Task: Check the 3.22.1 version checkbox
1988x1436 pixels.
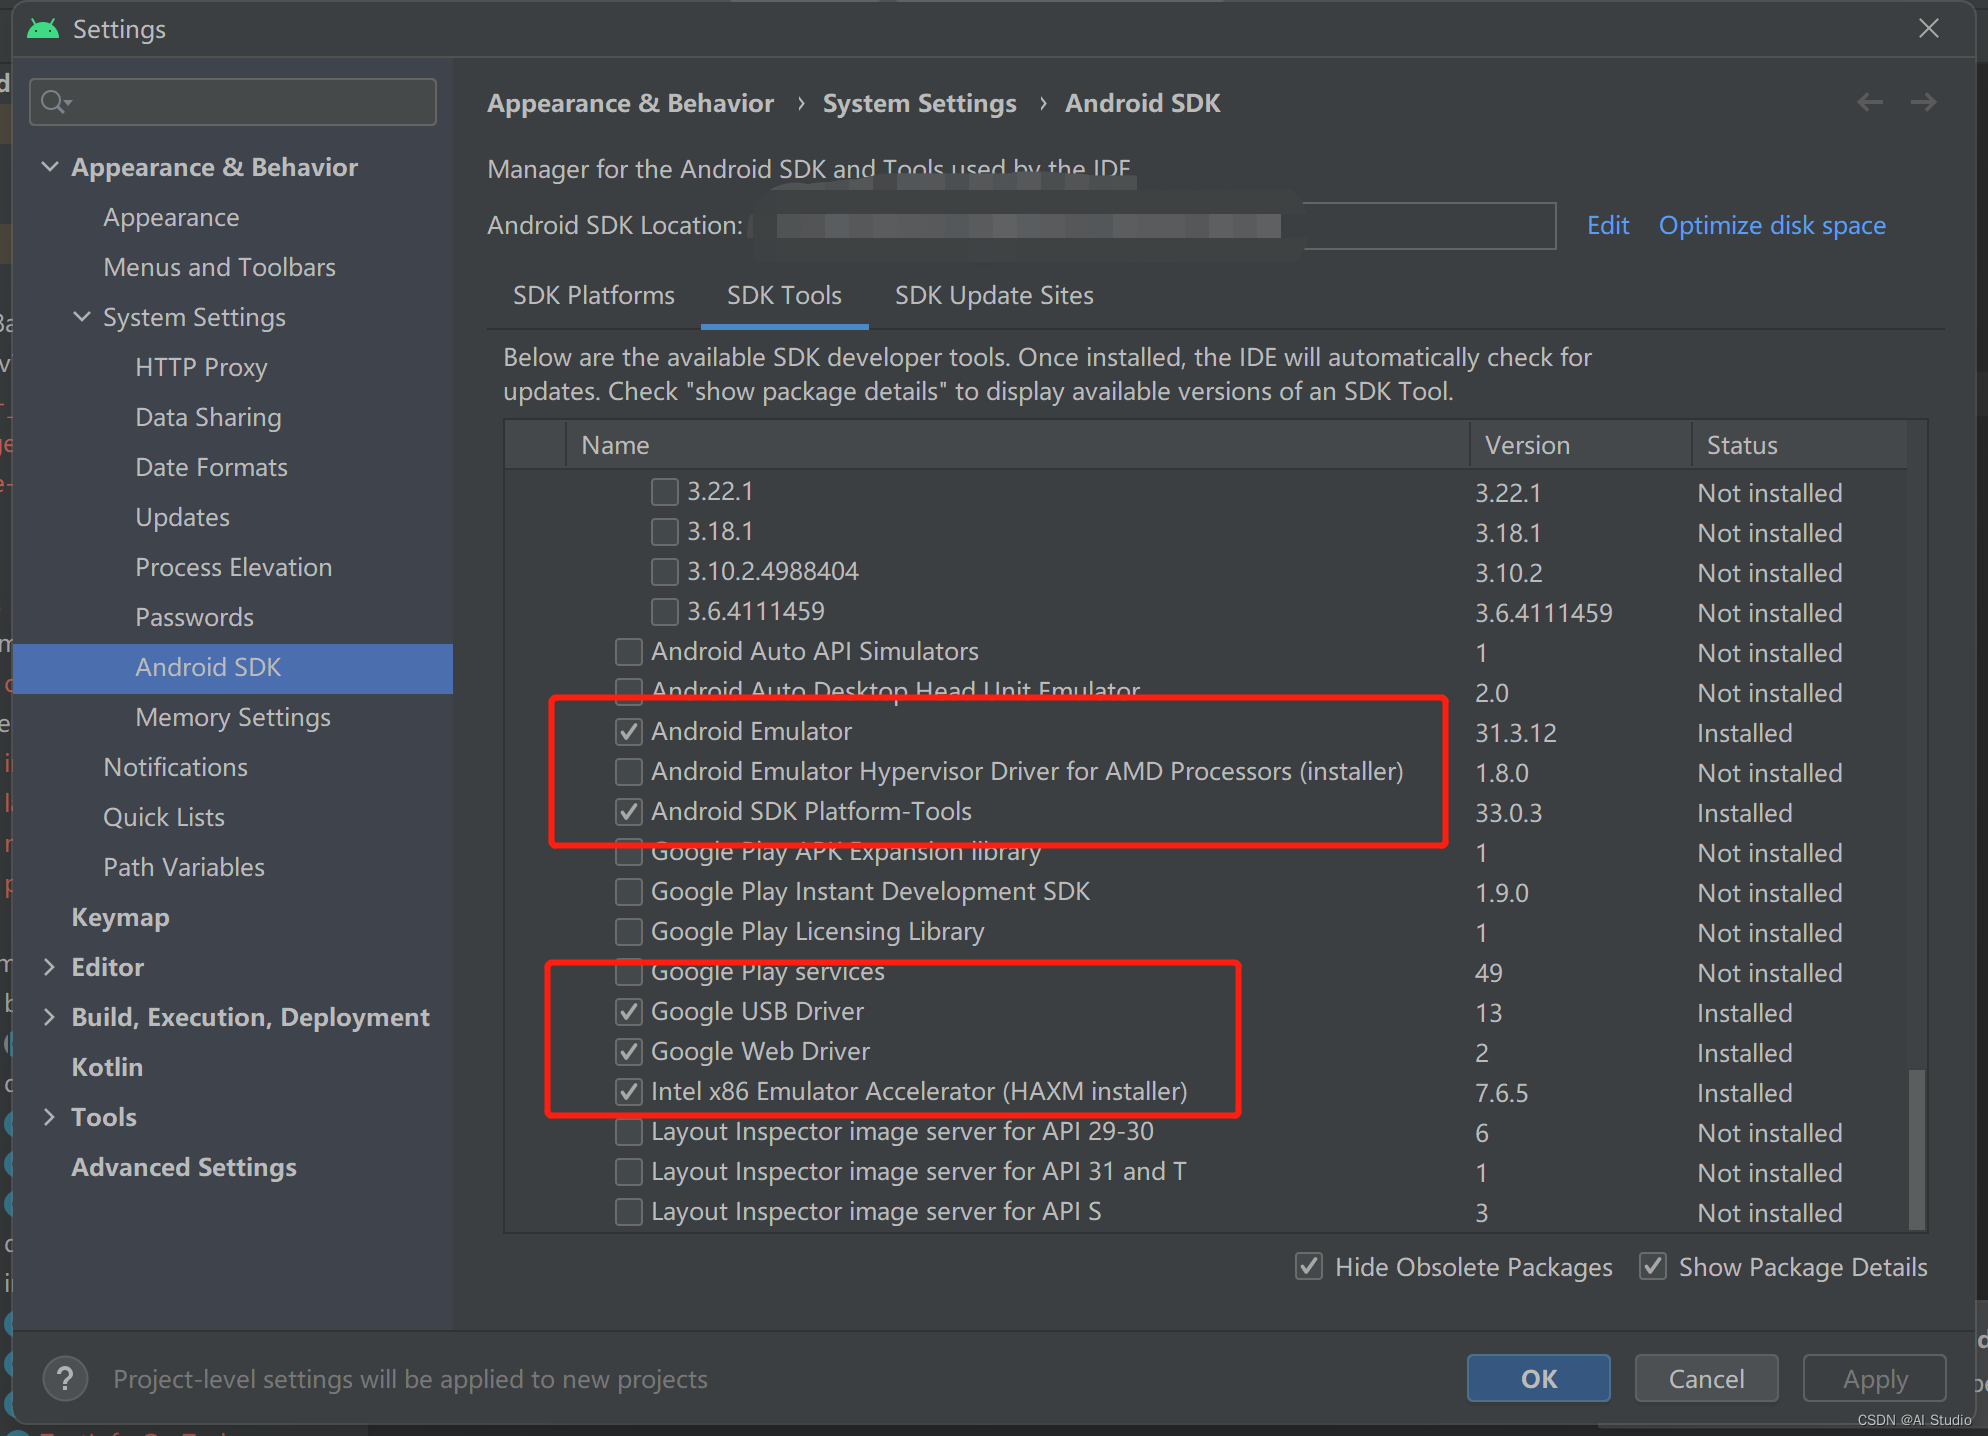Action: click(665, 491)
